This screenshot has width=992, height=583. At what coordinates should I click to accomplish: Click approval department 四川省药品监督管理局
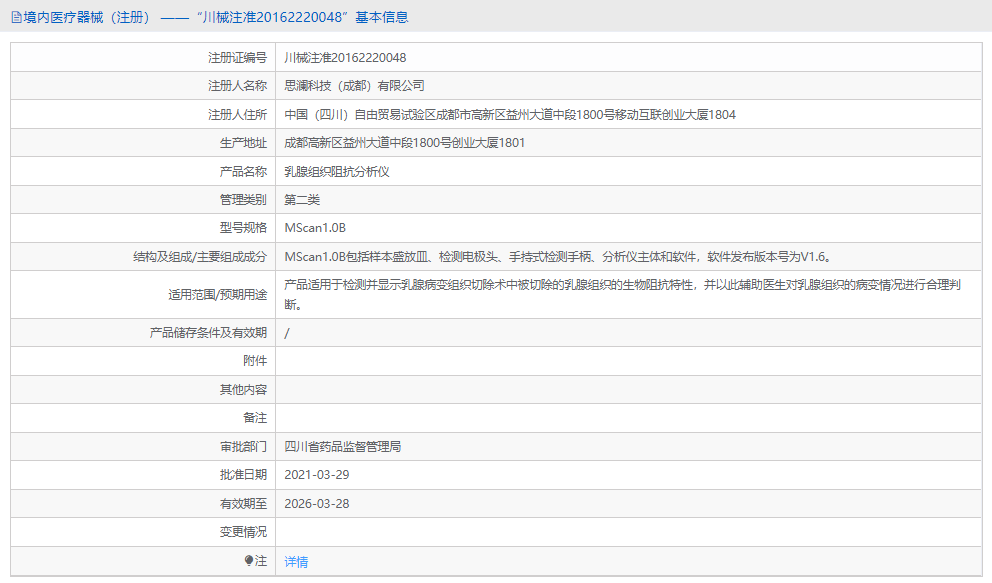[343, 447]
